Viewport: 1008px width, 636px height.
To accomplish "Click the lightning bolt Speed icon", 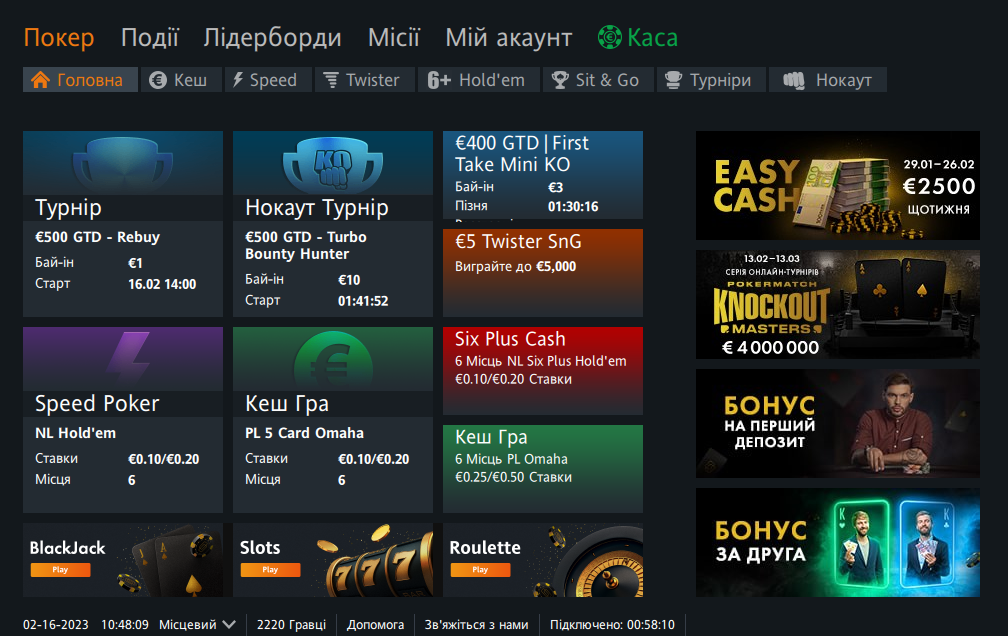I will pos(239,80).
